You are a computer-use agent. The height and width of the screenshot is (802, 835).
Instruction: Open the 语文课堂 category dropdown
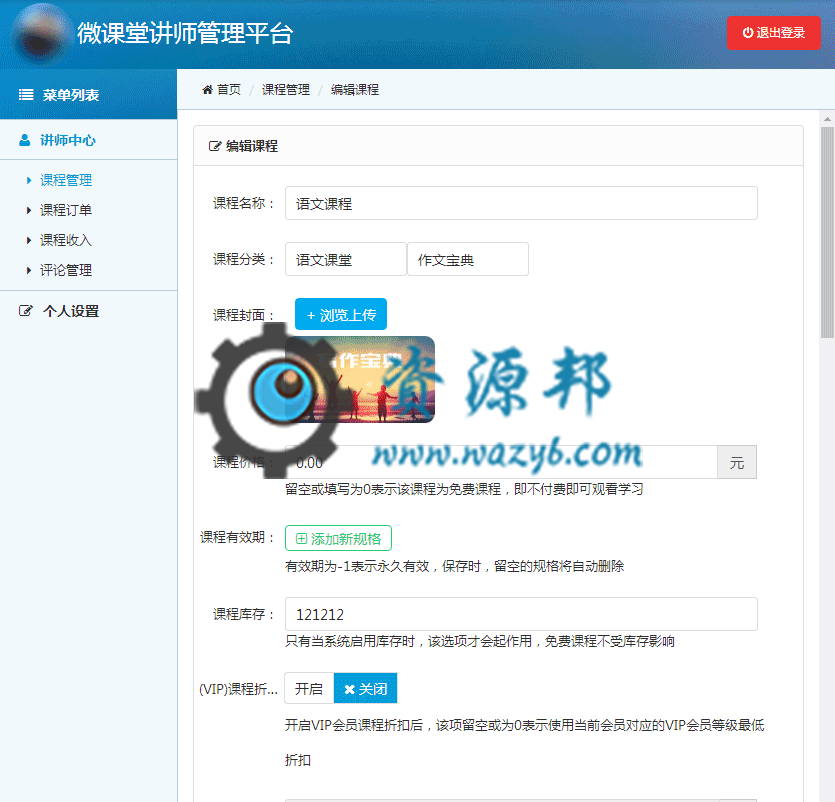point(346,259)
